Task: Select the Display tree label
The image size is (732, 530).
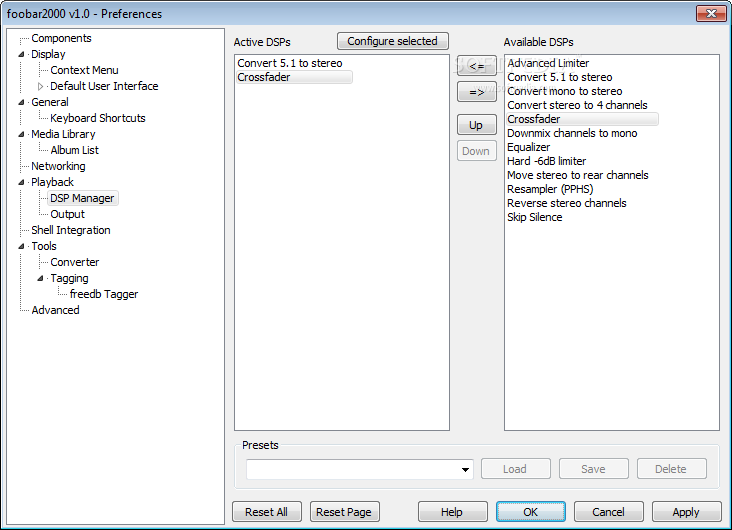Action: click(48, 54)
